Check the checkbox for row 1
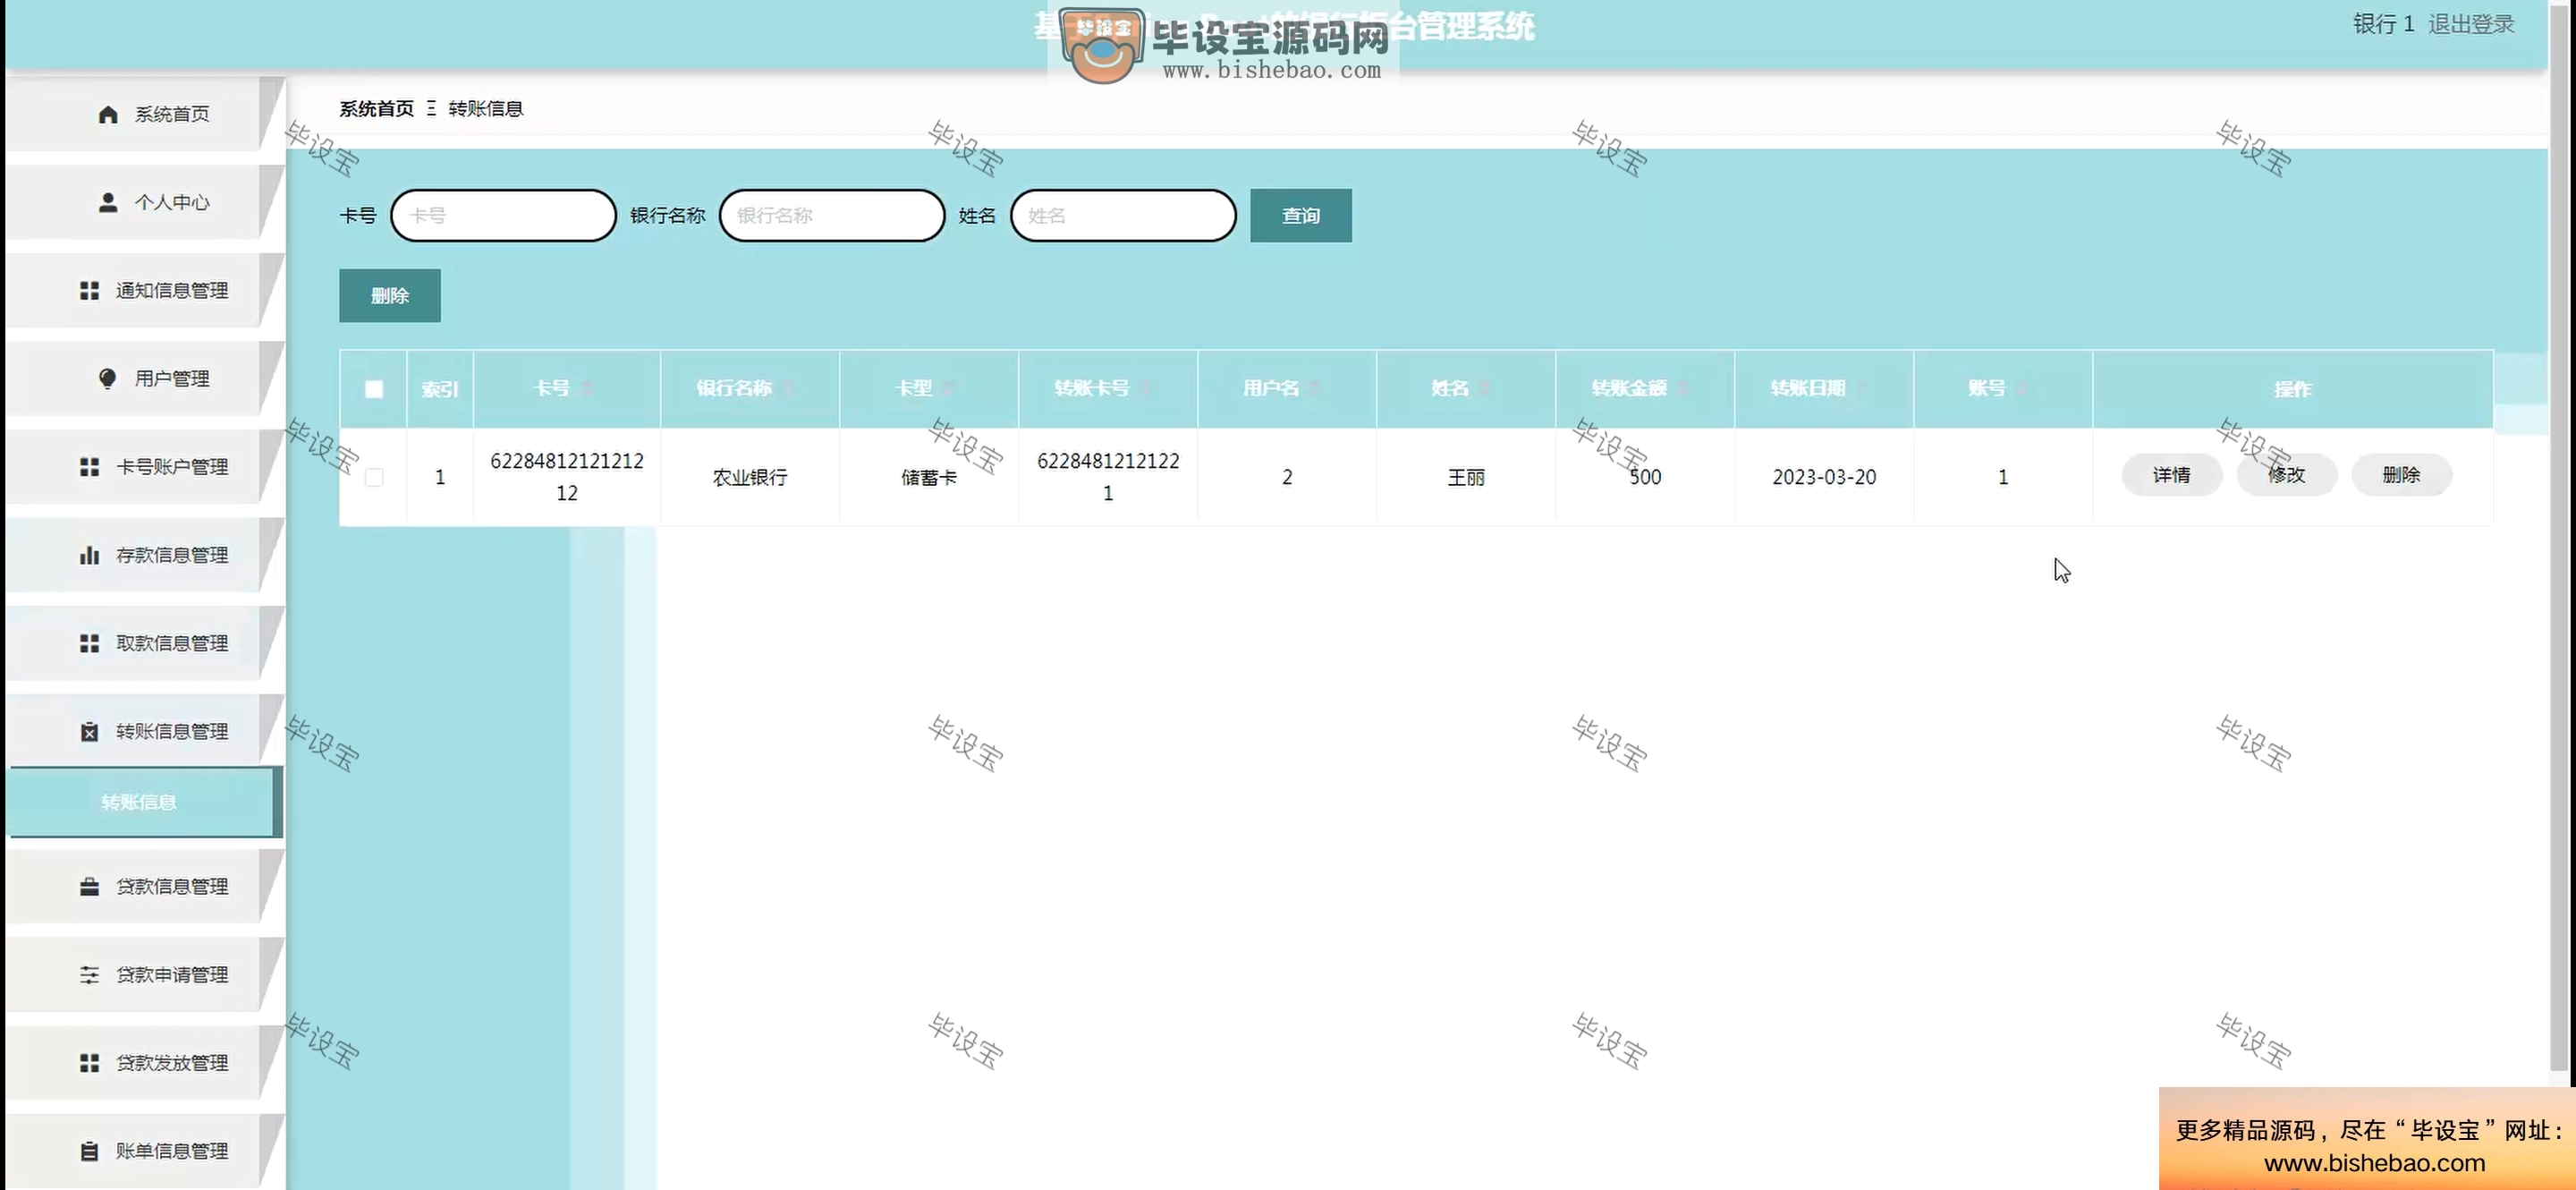 tap(374, 477)
